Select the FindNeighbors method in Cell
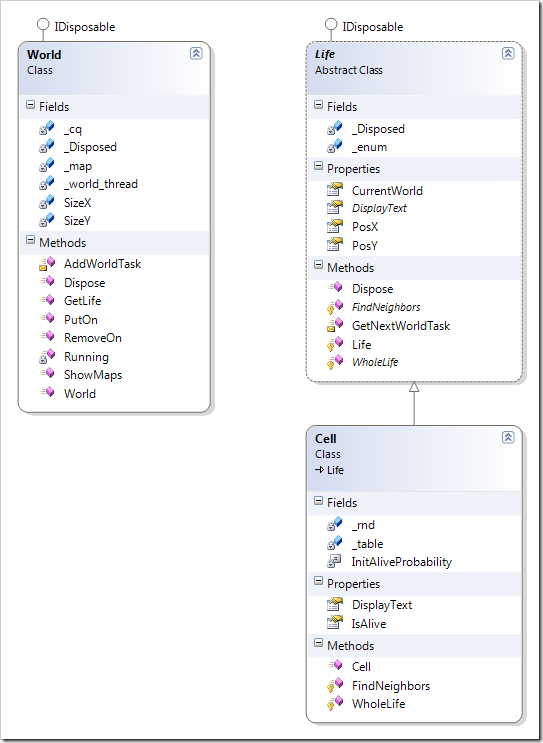 391,686
